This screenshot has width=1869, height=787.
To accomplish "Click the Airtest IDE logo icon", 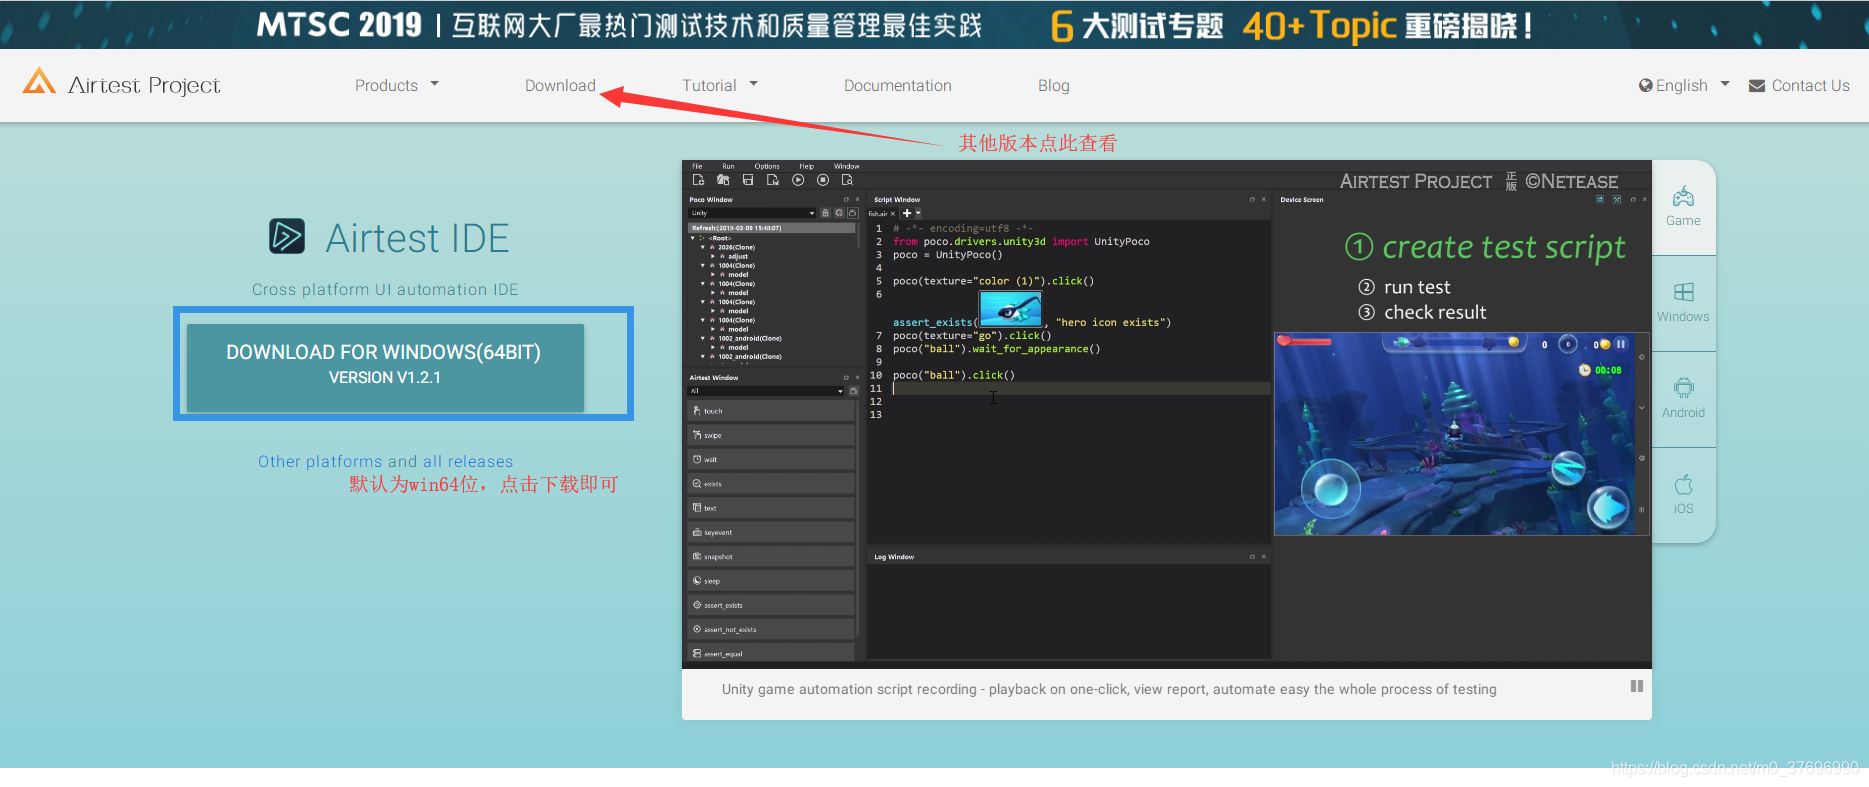I will (287, 236).
